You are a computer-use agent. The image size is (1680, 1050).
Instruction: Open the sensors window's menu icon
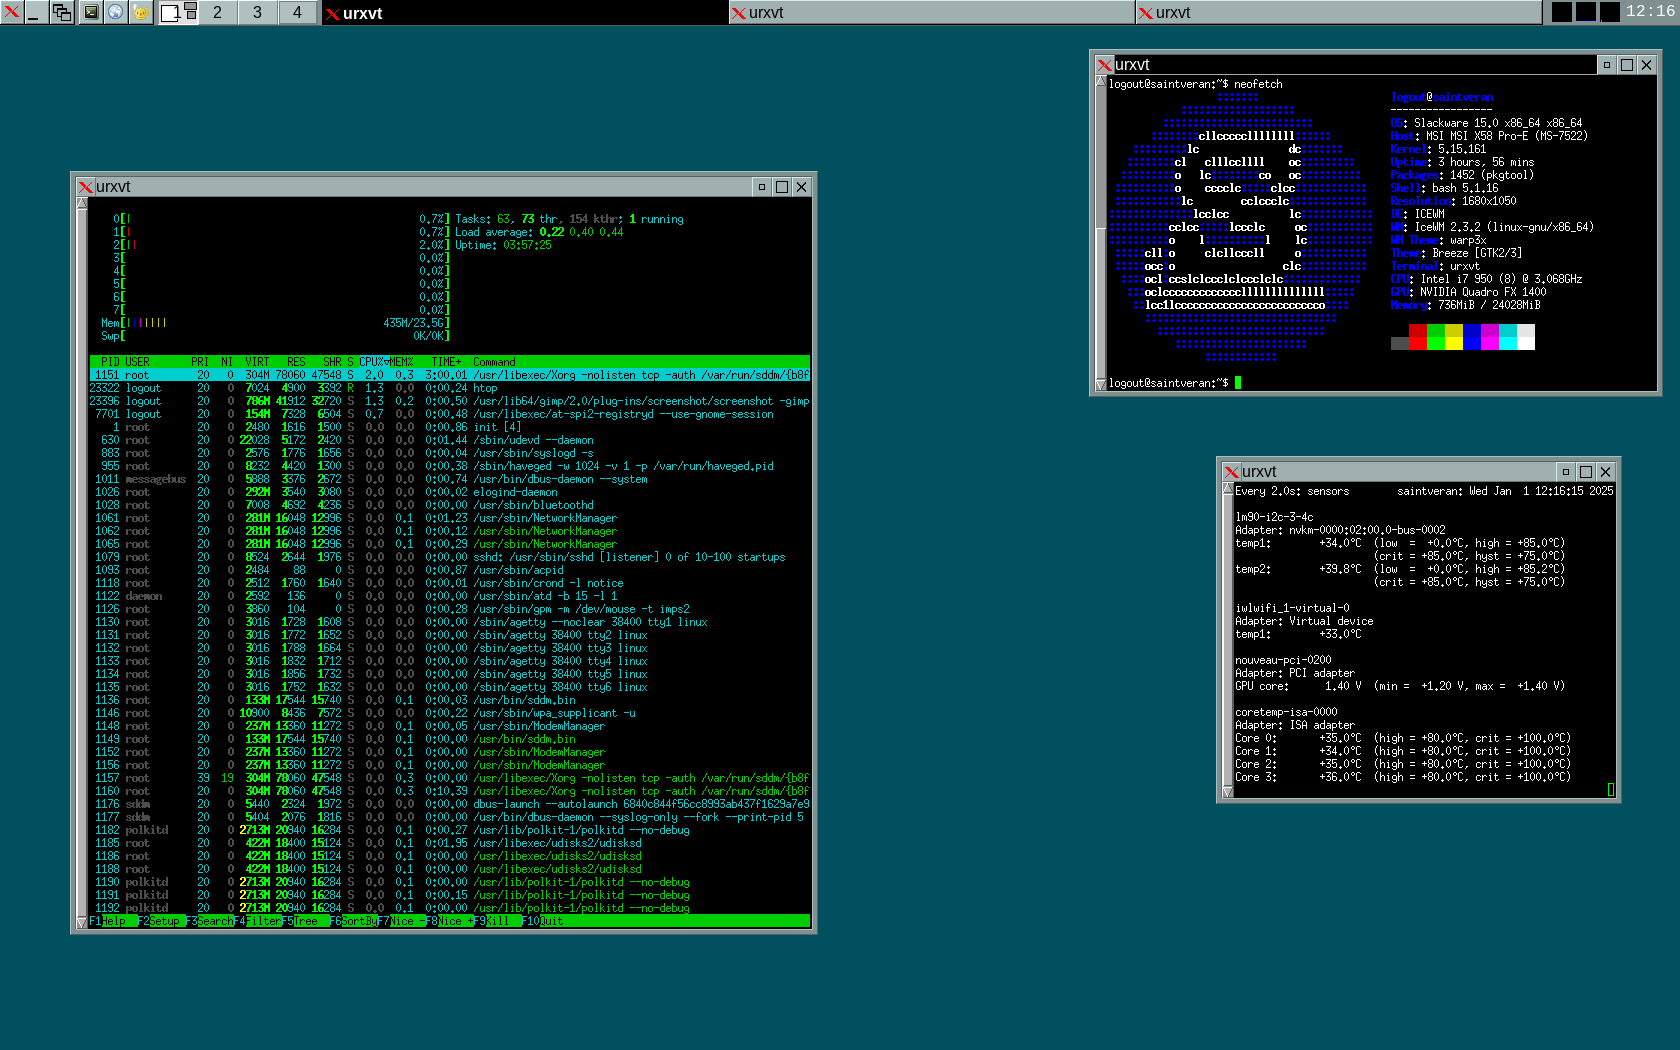tap(1232, 472)
